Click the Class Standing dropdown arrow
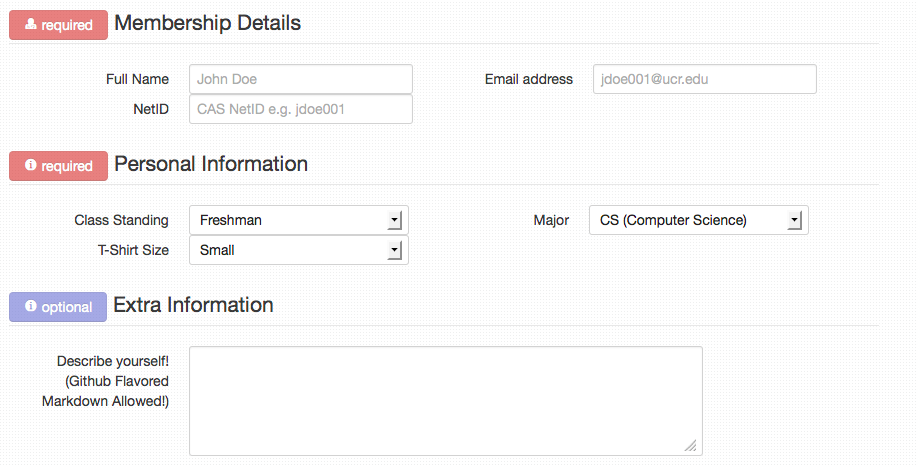 (x=395, y=220)
